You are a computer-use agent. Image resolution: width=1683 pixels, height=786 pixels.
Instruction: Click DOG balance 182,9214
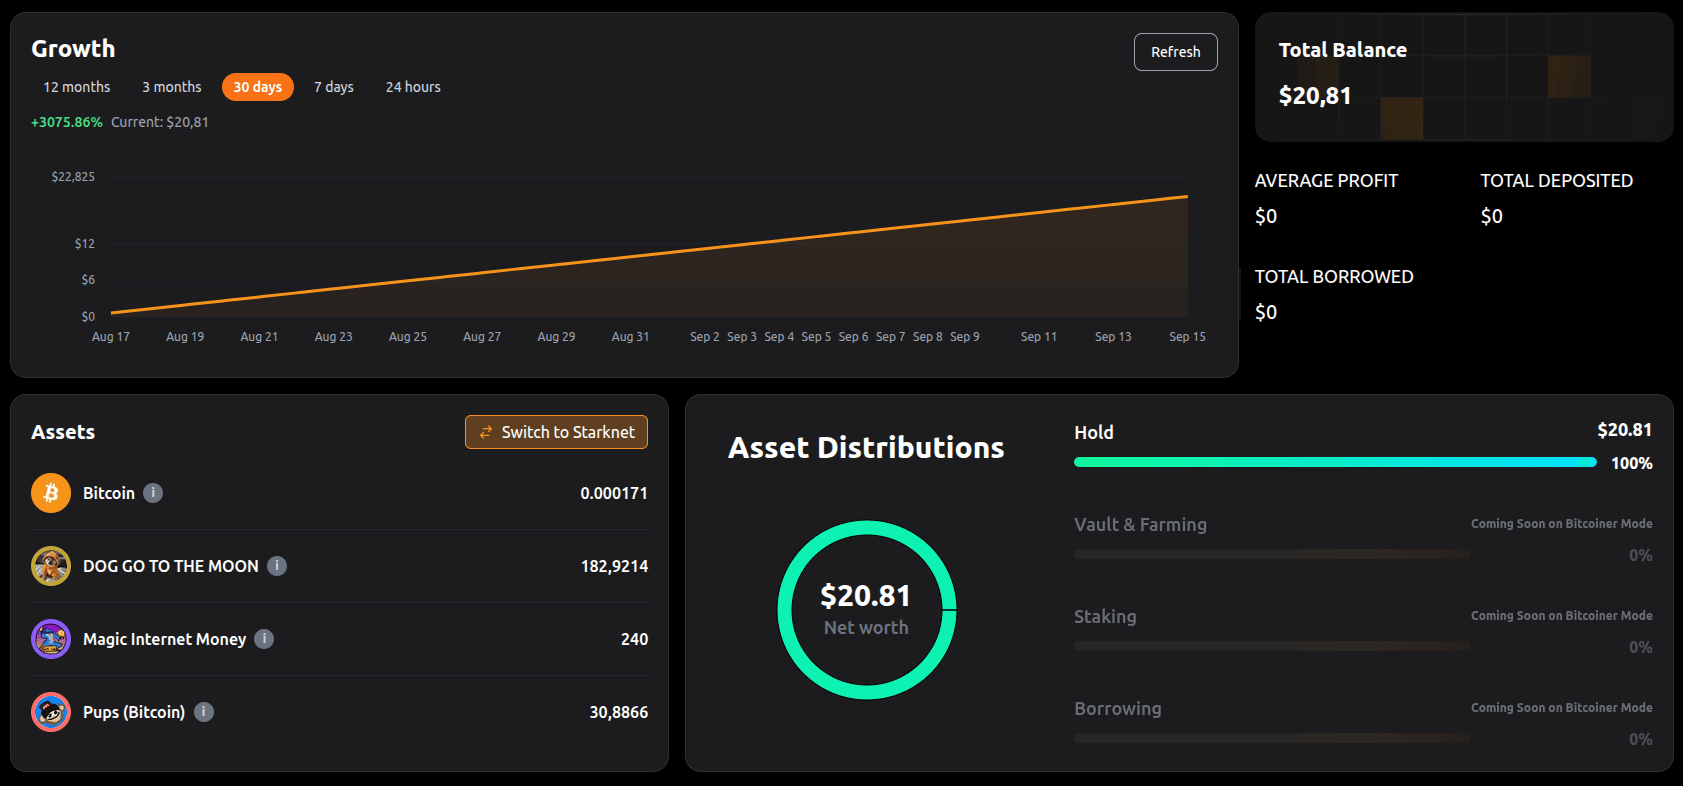614,566
